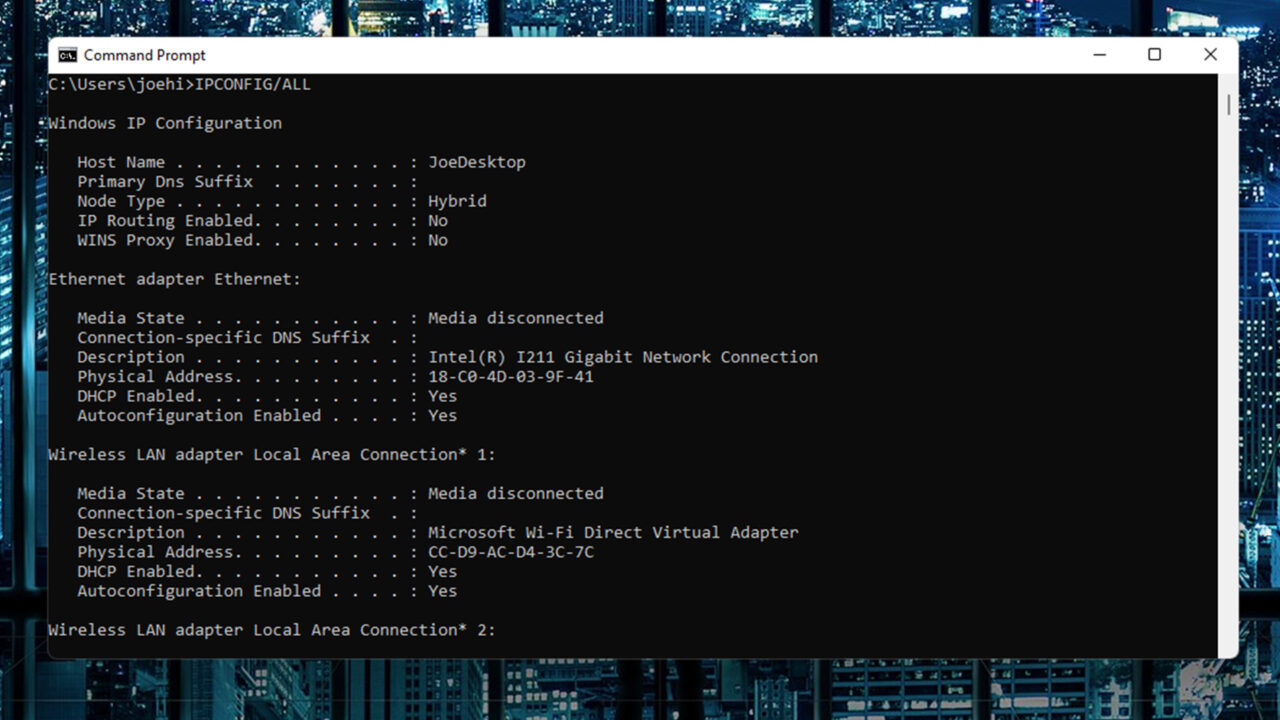Select the Intel I211 adapter description line
This screenshot has height=720, width=1280.
[x=622, y=356]
